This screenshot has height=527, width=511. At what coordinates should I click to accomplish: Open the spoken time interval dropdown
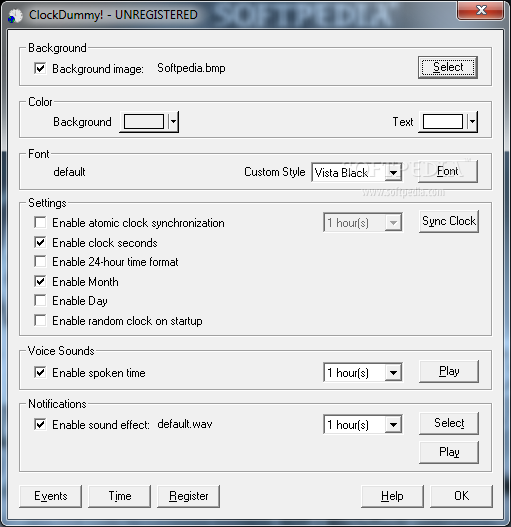pyautogui.click(x=393, y=372)
